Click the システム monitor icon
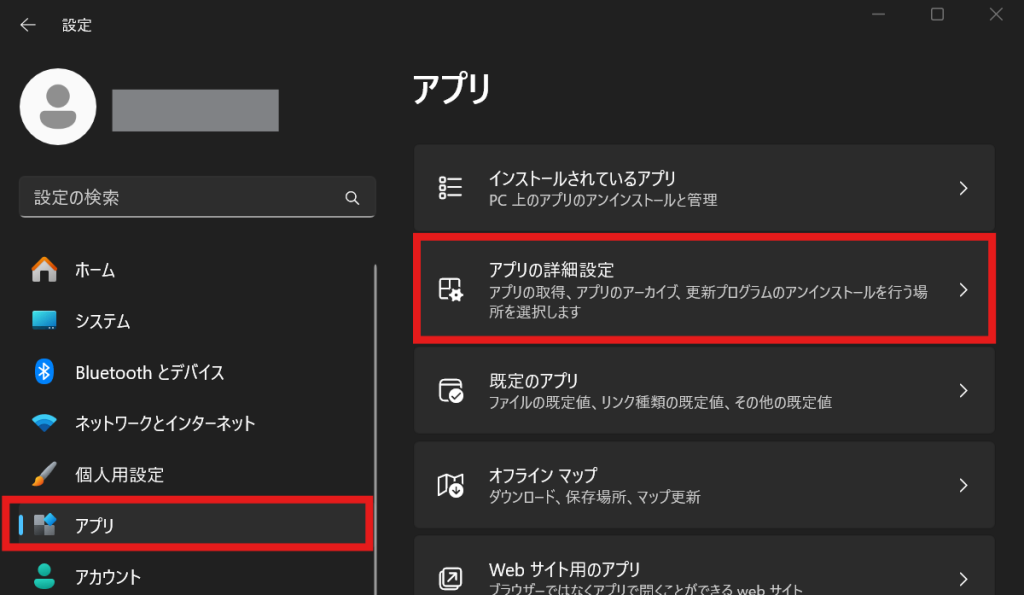 pyautogui.click(x=44, y=320)
